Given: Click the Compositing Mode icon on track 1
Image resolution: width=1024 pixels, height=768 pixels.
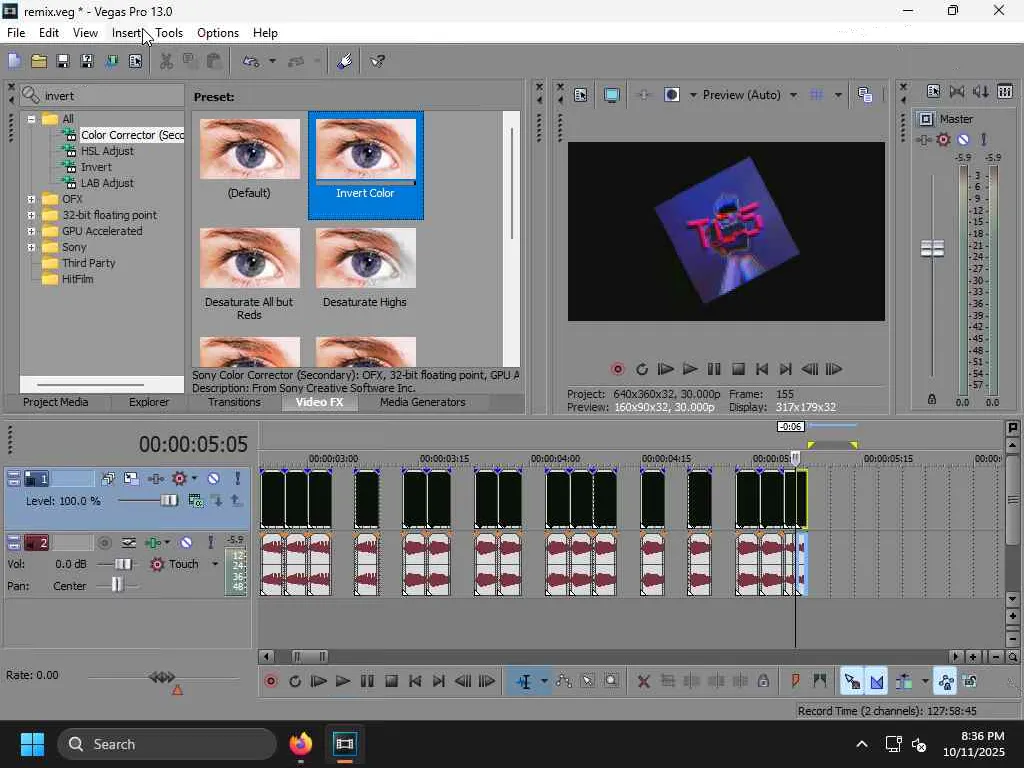Looking at the screenshot, I should coord(196,501).
